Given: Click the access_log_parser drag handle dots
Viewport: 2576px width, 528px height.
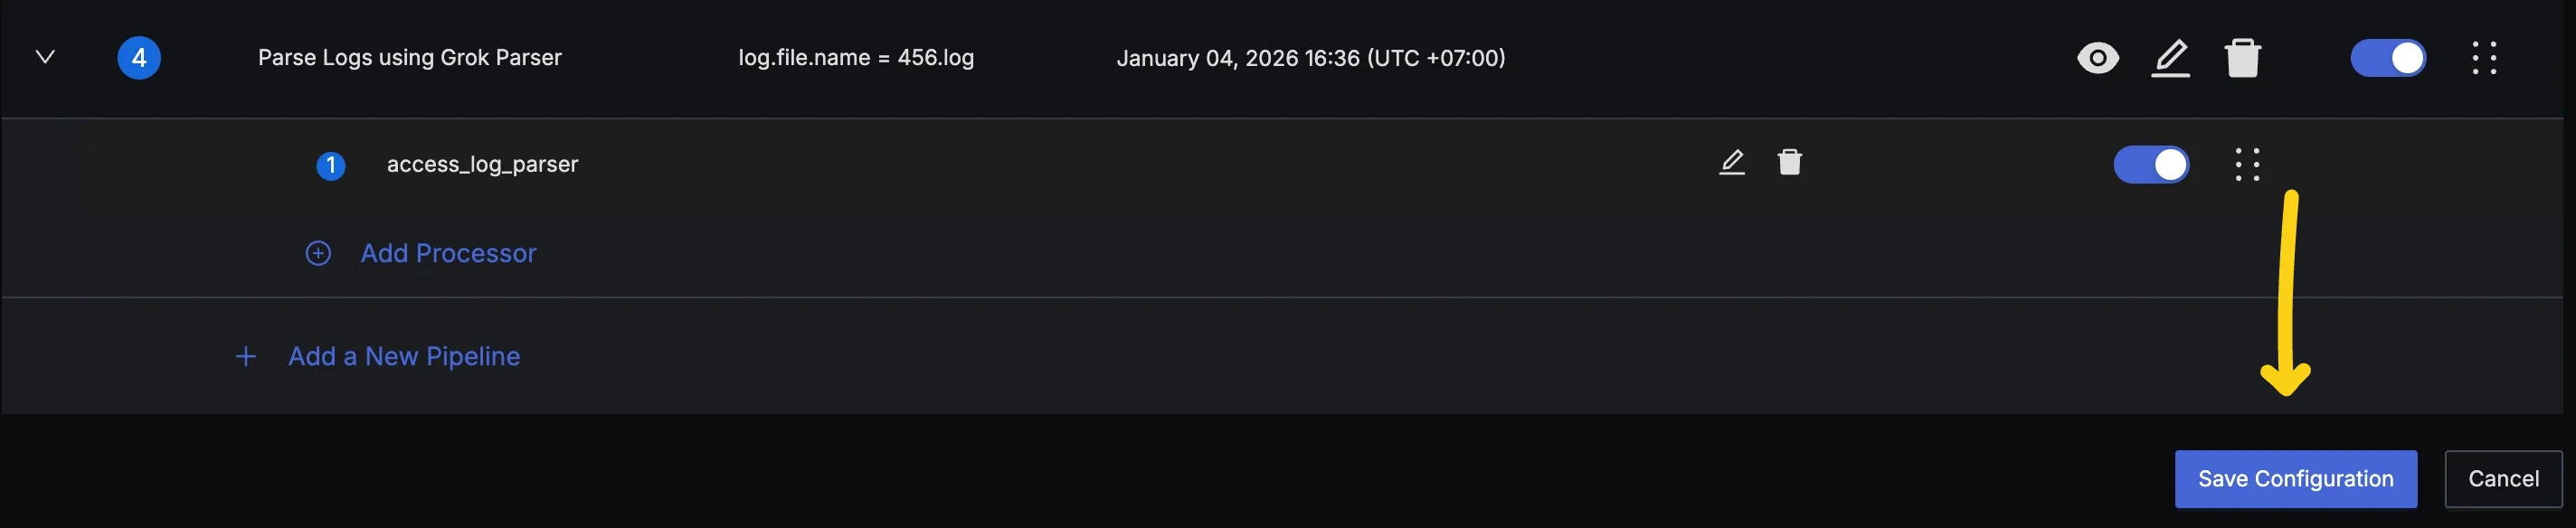Looking at the screenshot, I should [x=2247, y=164].
